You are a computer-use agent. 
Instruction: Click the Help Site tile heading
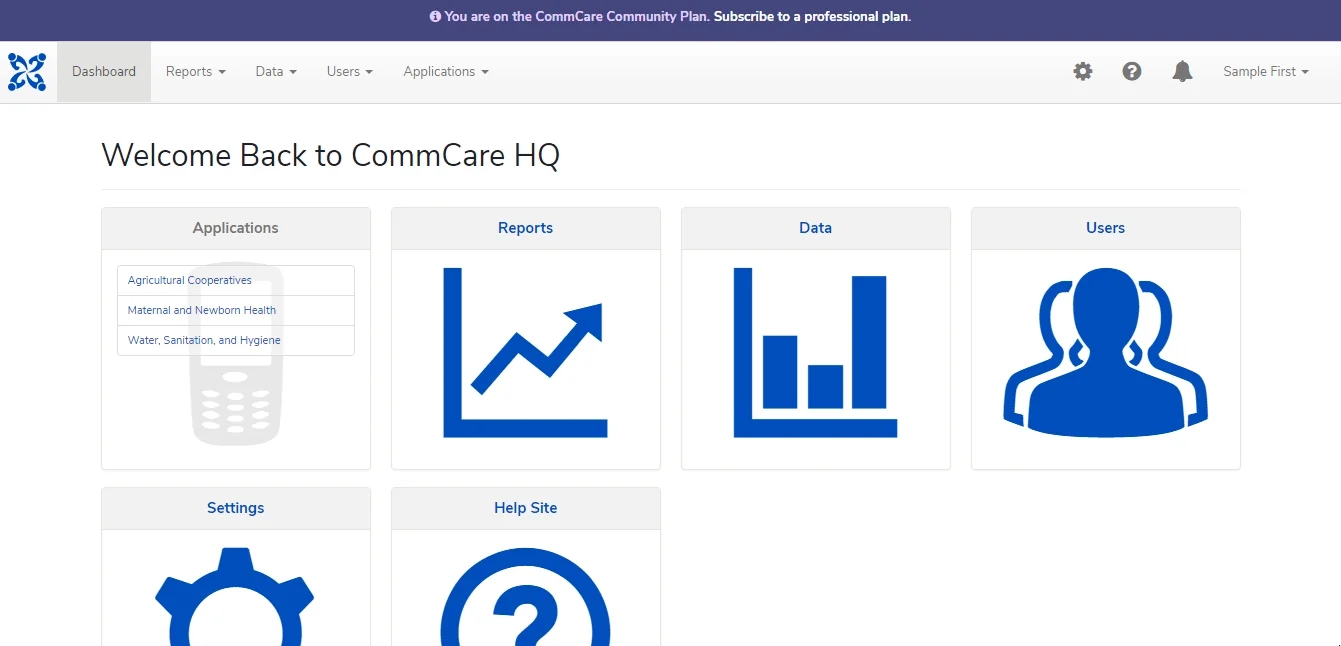point(525,508)
